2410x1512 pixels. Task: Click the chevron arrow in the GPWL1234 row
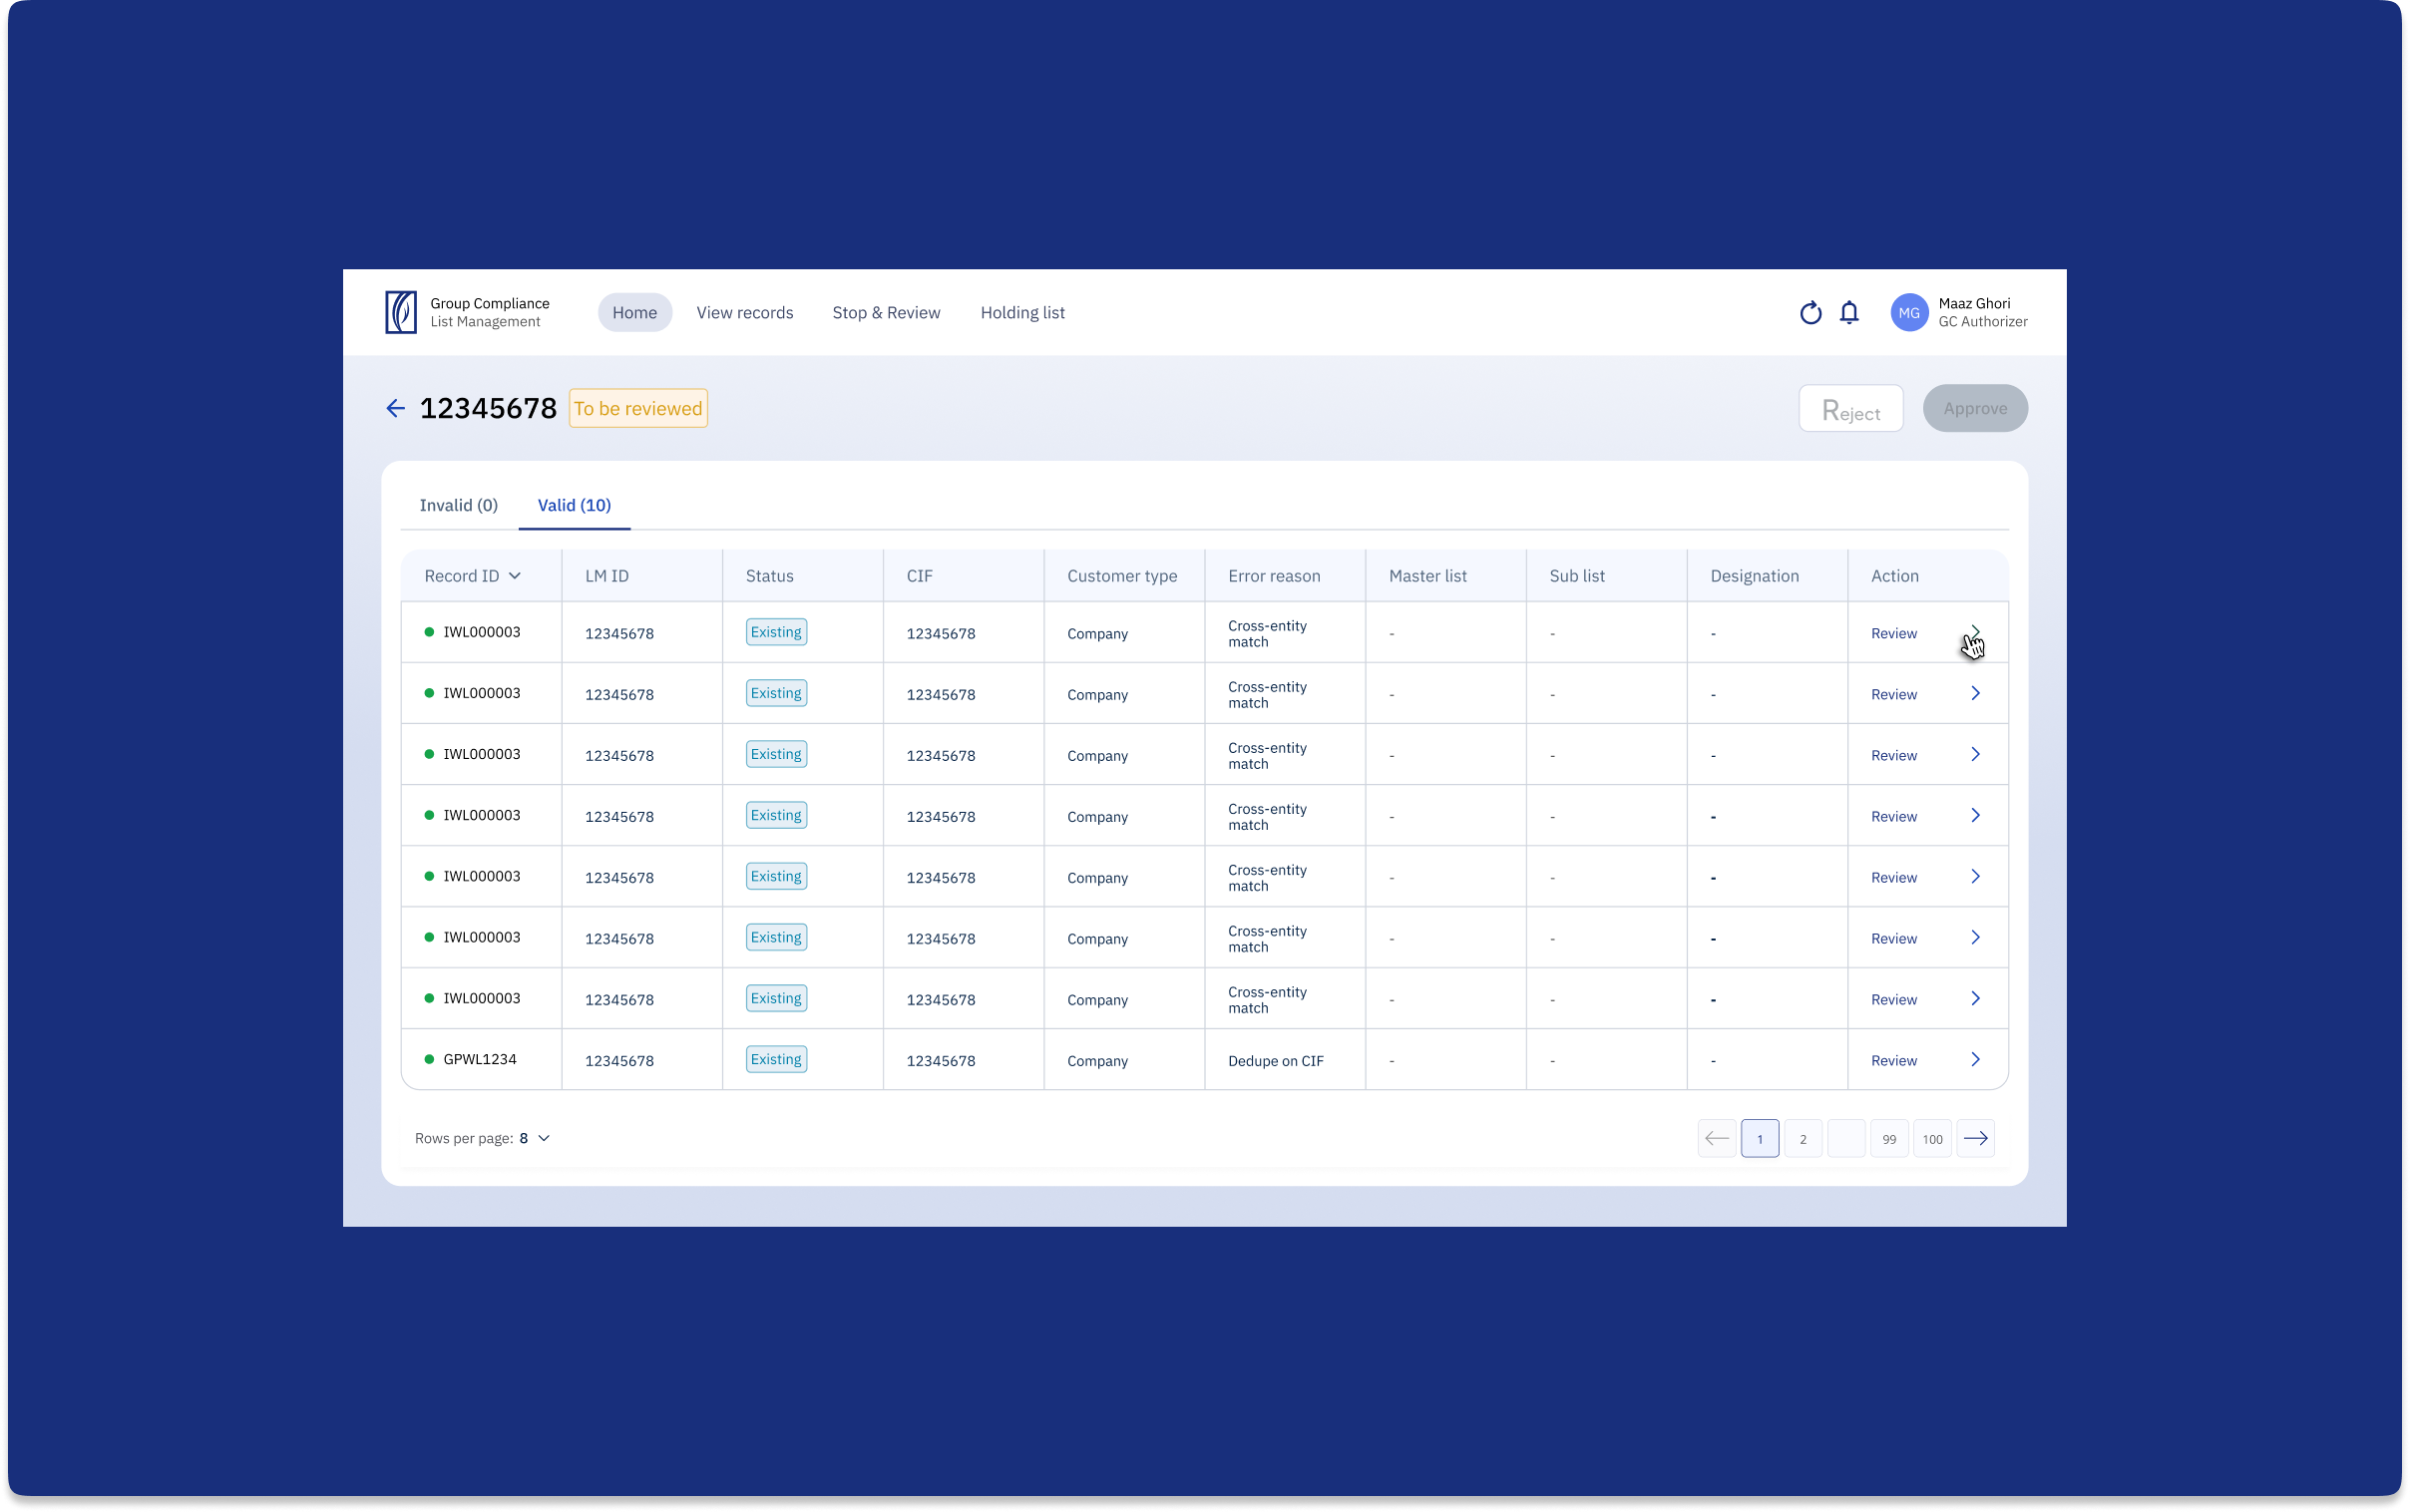coord(1975,1059)
